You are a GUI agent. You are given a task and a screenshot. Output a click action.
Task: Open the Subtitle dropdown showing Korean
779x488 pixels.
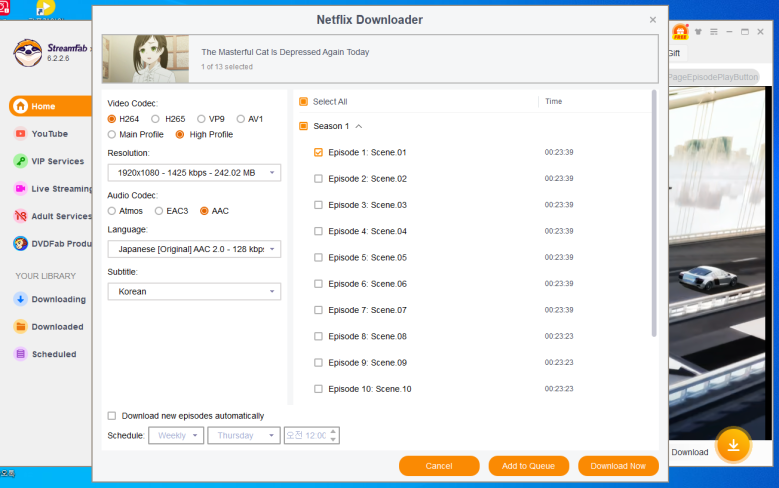tap(194, 291)
